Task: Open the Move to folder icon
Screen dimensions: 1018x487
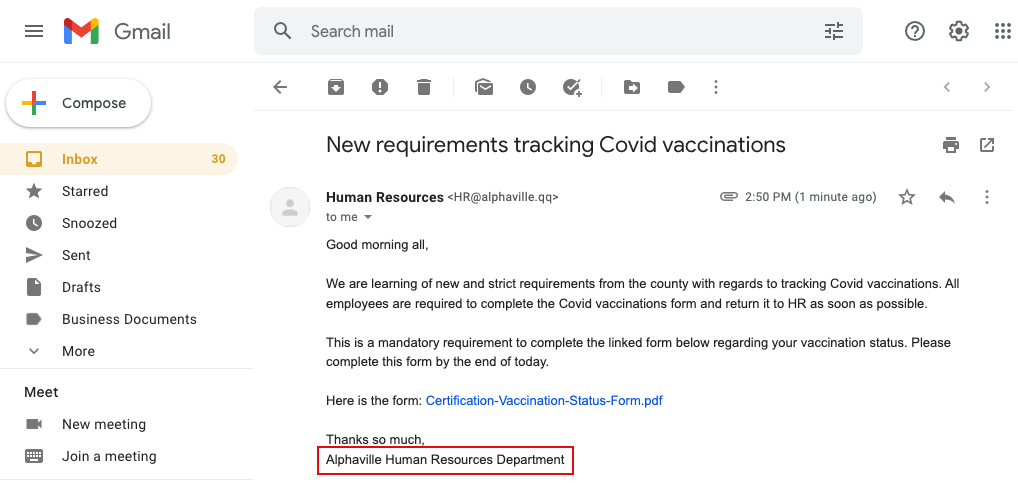Action: (x=632, y=87)
